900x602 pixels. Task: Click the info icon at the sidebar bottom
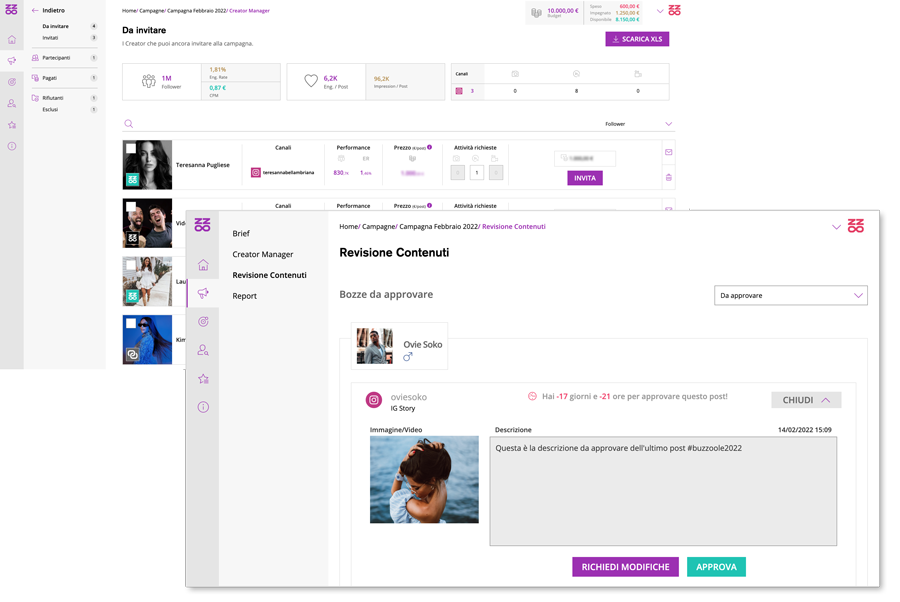(12, 146)
